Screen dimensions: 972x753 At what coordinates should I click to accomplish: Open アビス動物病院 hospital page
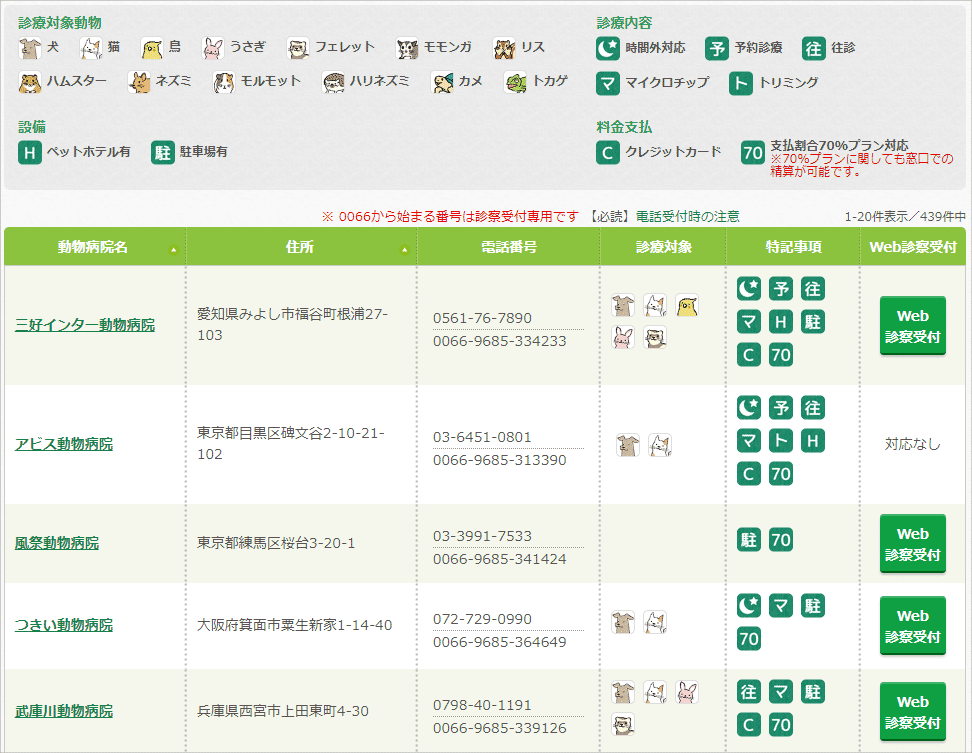coord(64,444)
